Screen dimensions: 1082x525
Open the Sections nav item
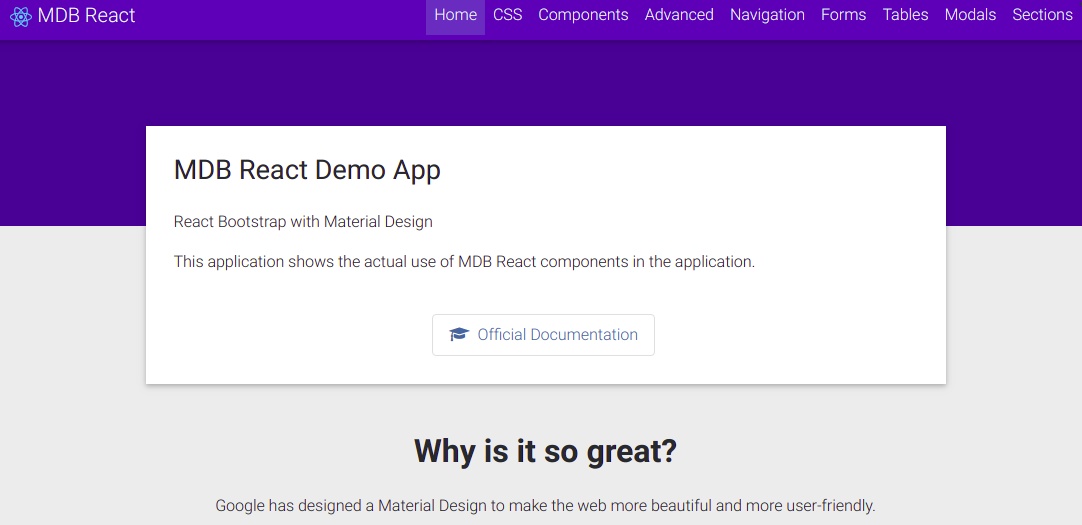click(x=1042, y=14)
